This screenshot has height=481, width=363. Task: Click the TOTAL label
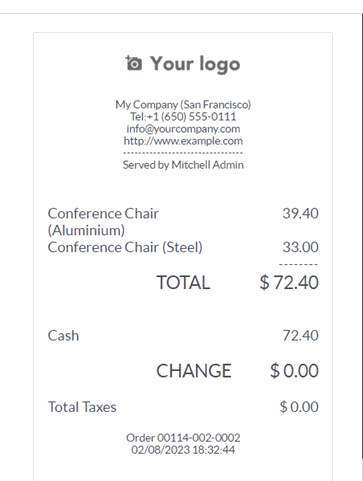183,283
